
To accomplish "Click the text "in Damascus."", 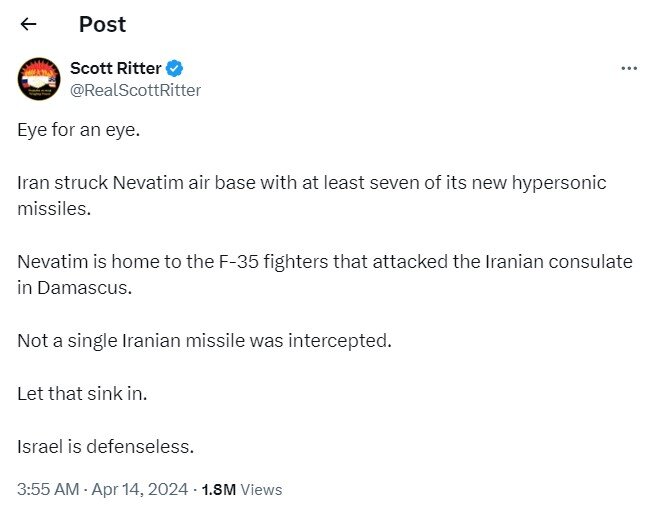I will pyautogui.click(x=66, y=287).
